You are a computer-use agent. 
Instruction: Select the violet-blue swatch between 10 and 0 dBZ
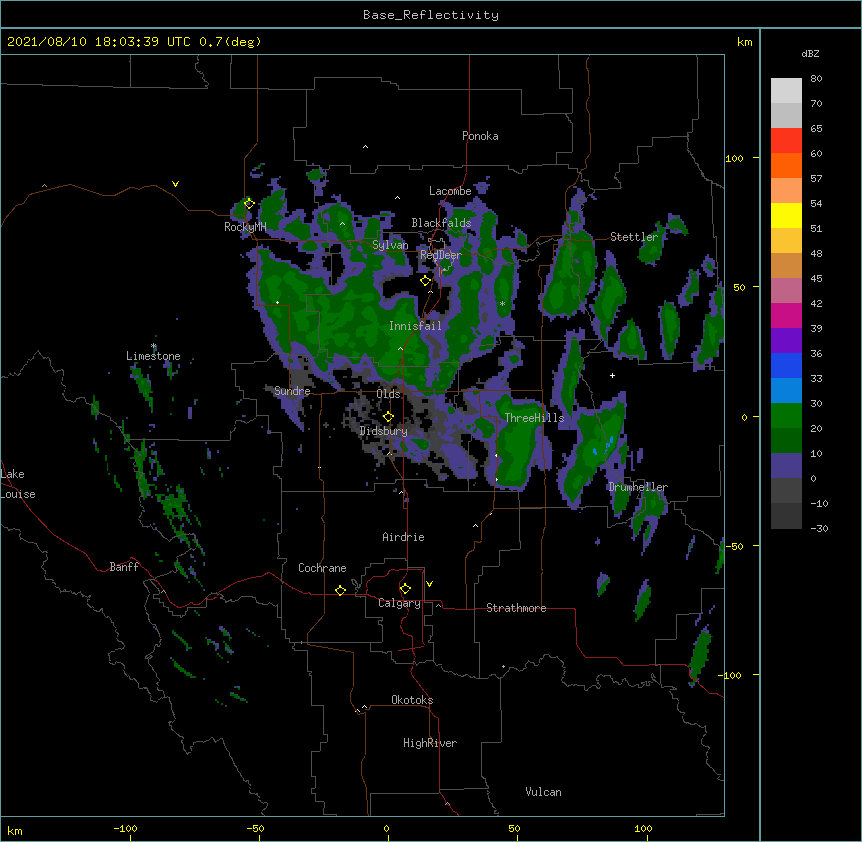click(x=786, y=466)
